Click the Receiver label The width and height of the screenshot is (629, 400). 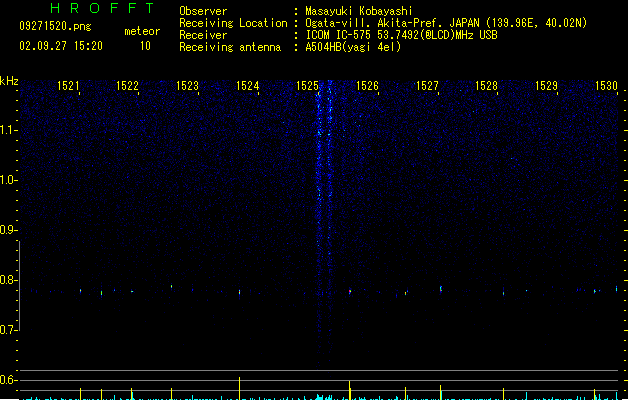click(203, 35)
